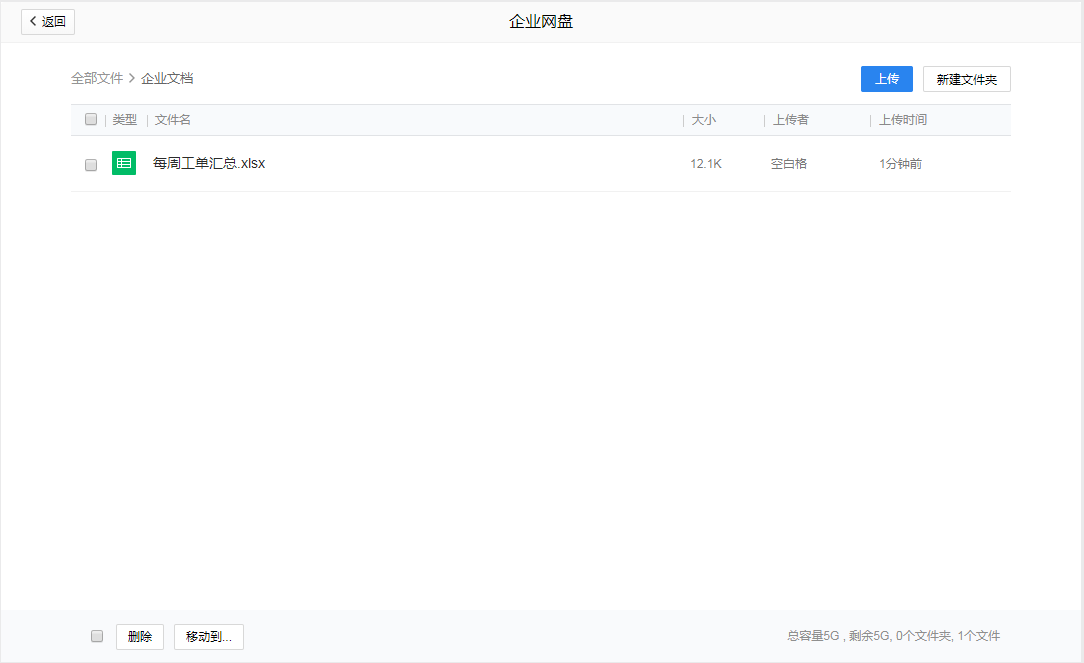Check the bottom bar select-all checkbox
Viewport: 1084px width, 663px height.
coord(97,636)
